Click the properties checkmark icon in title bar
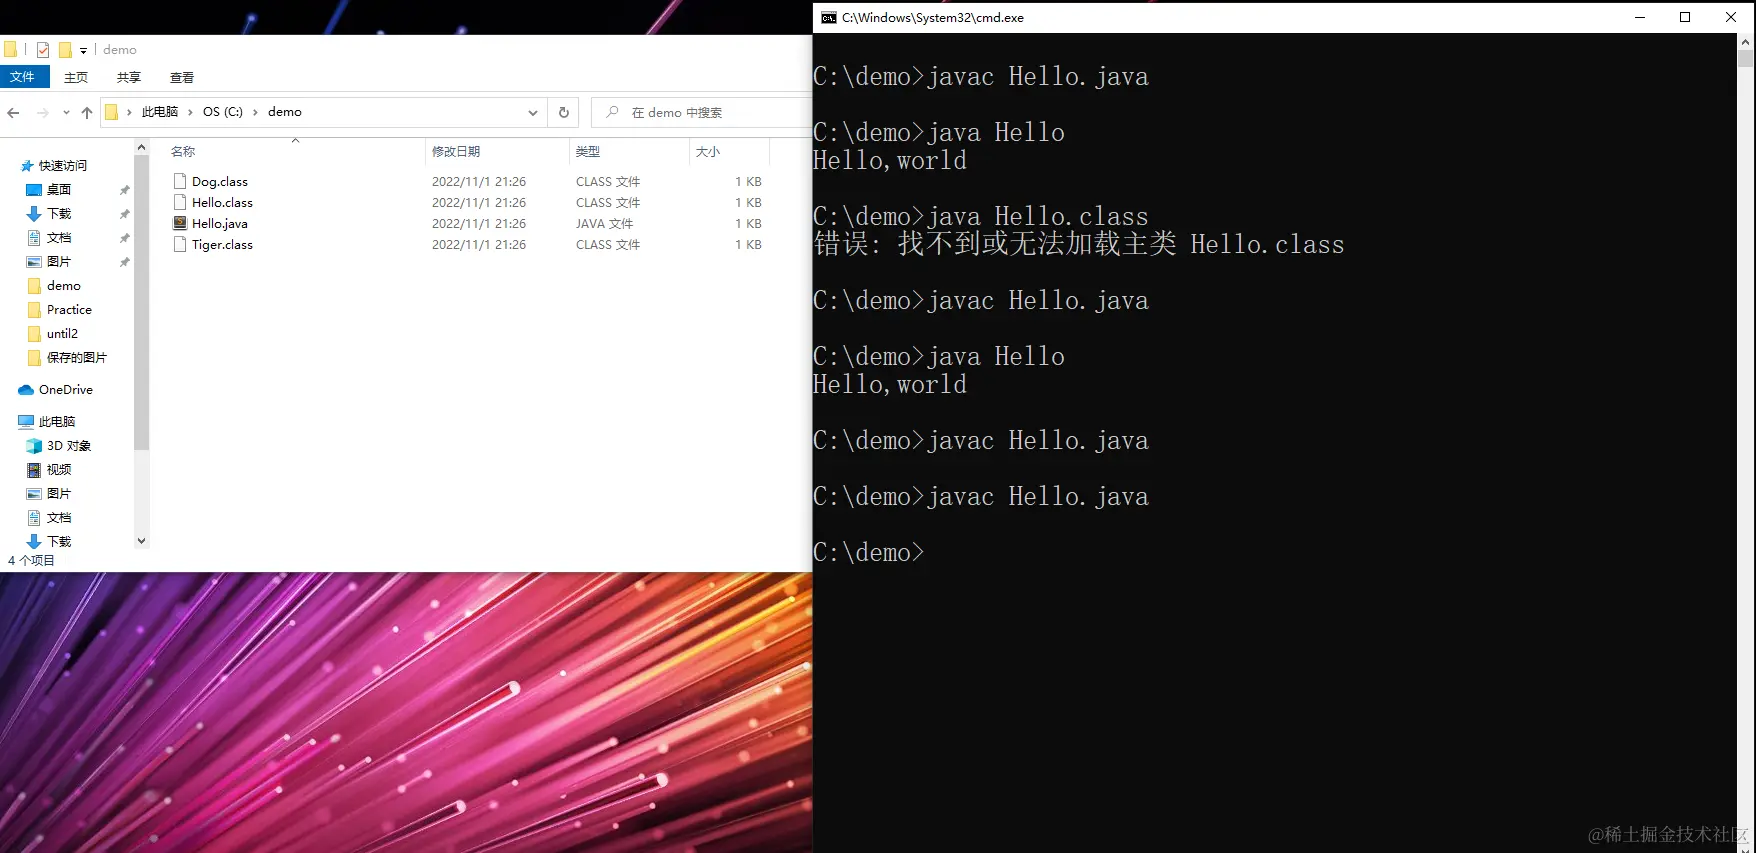 [43, 49]
